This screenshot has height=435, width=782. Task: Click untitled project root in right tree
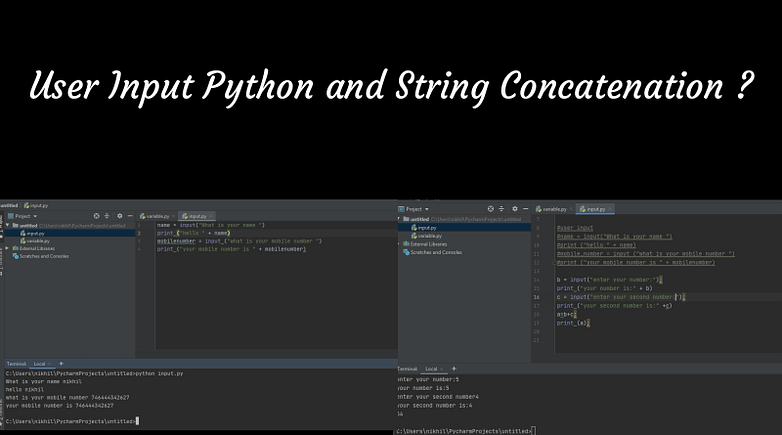419,219
